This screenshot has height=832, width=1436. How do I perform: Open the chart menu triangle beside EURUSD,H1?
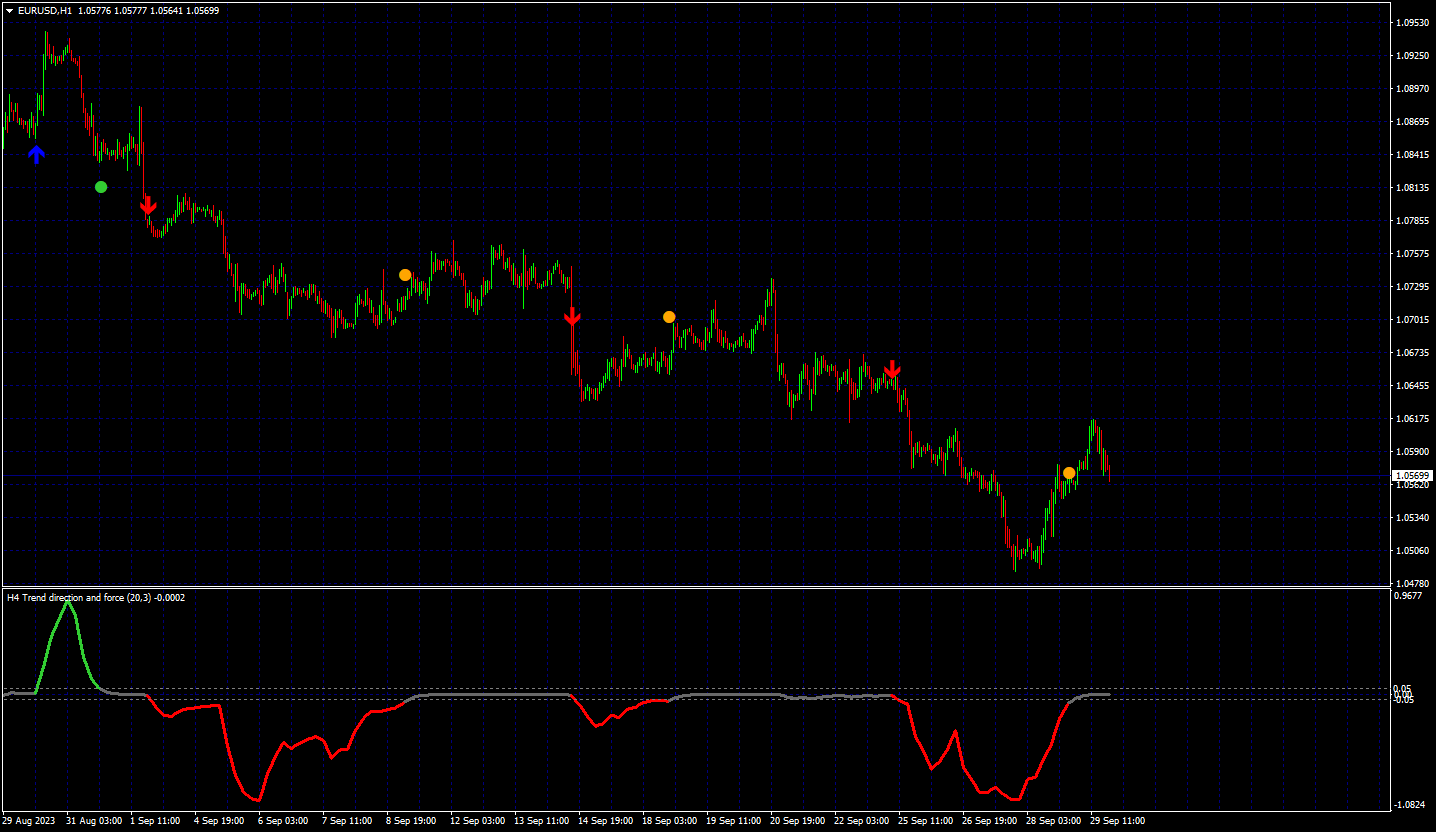(x=9, y=10)
